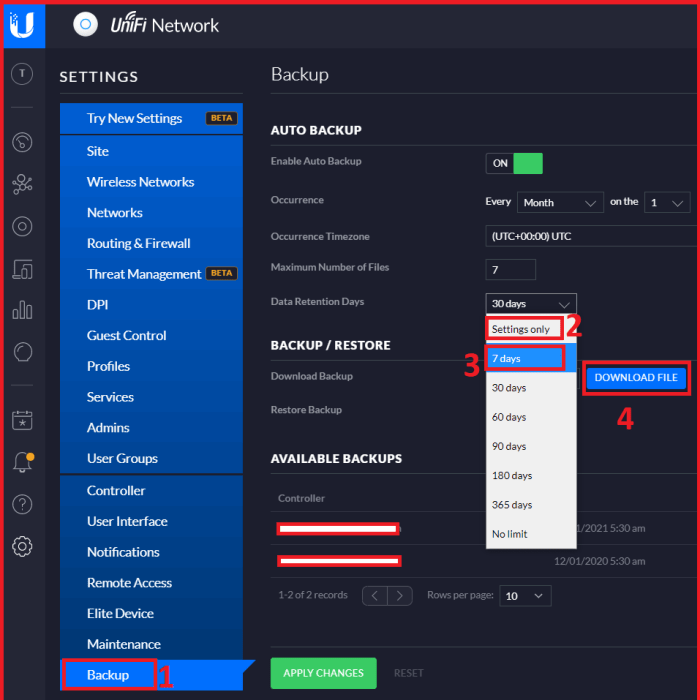This screenshot has width=700, height=700.
Task: Open Maintenance settings
Action: (151, 644)
